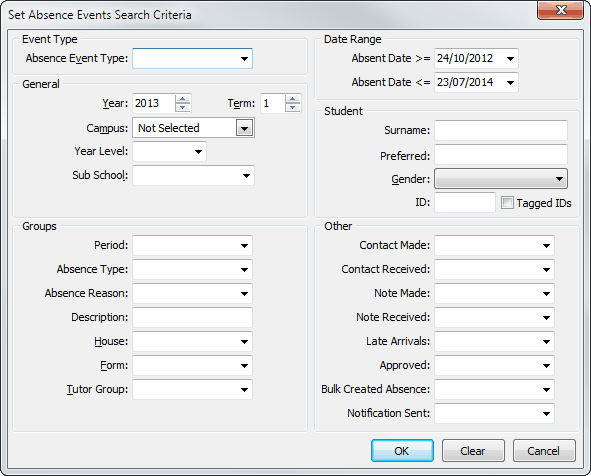The image size is (591, 476).
Task: Decrease the Term spinner value
Action: click(x=292, y=108)
